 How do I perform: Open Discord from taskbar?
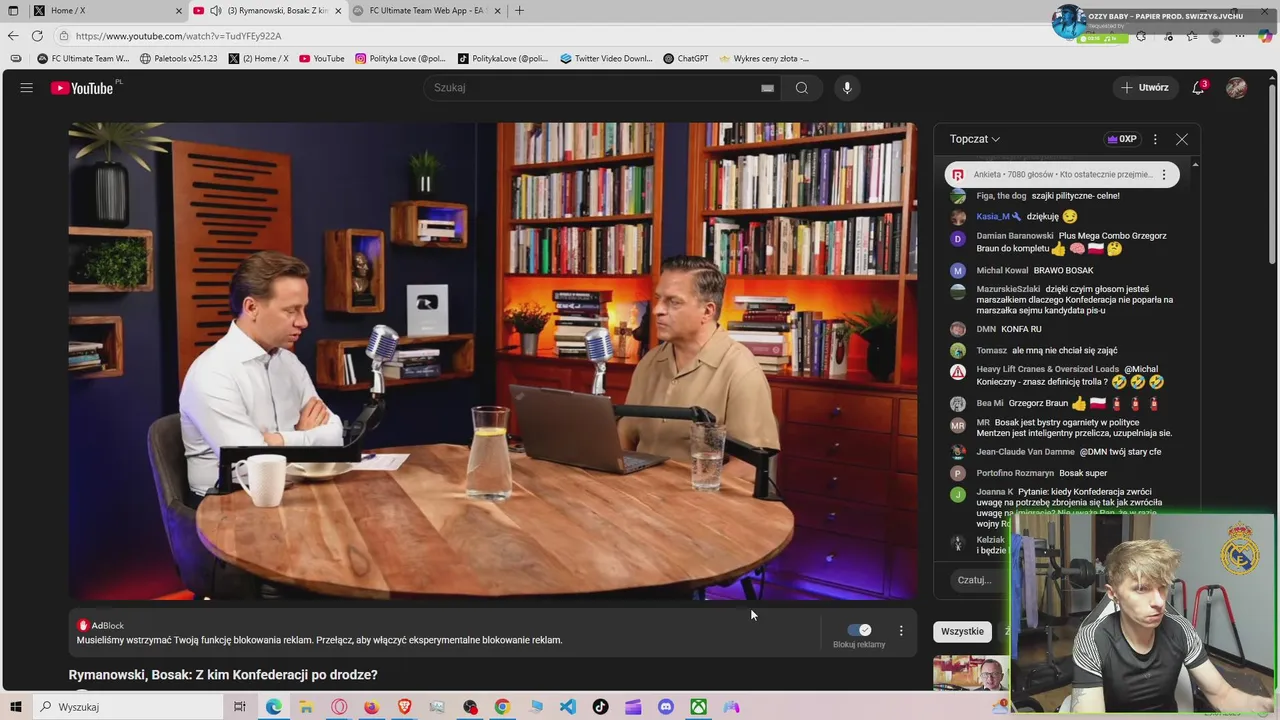point(666,707)
